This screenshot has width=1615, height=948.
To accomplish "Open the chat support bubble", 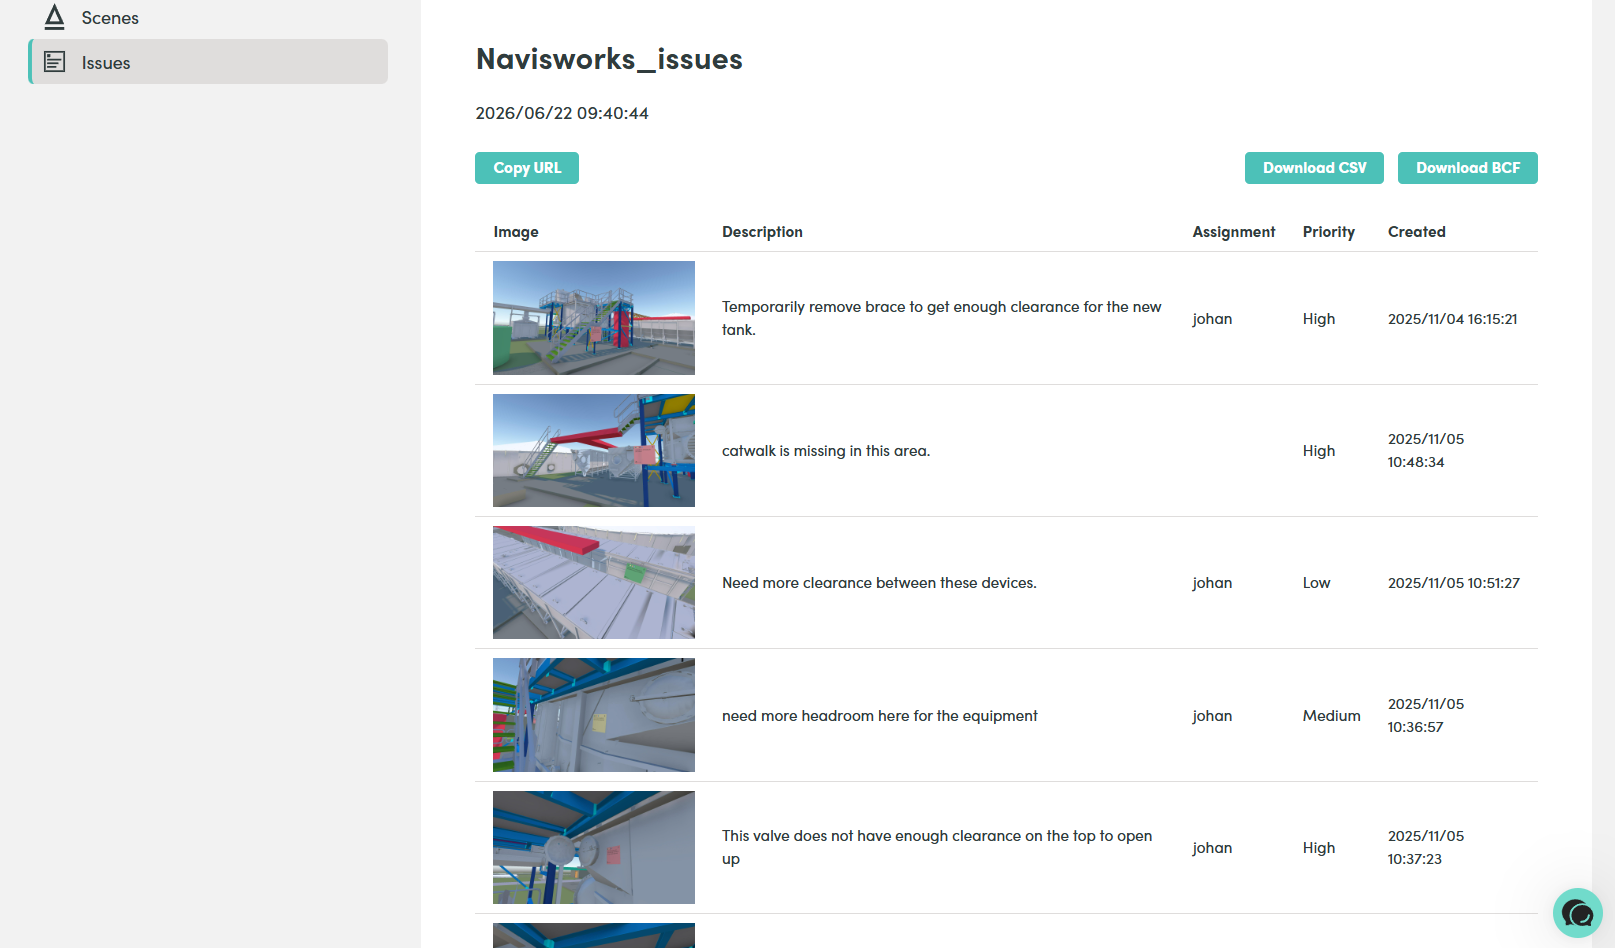I will [1577, 913].
